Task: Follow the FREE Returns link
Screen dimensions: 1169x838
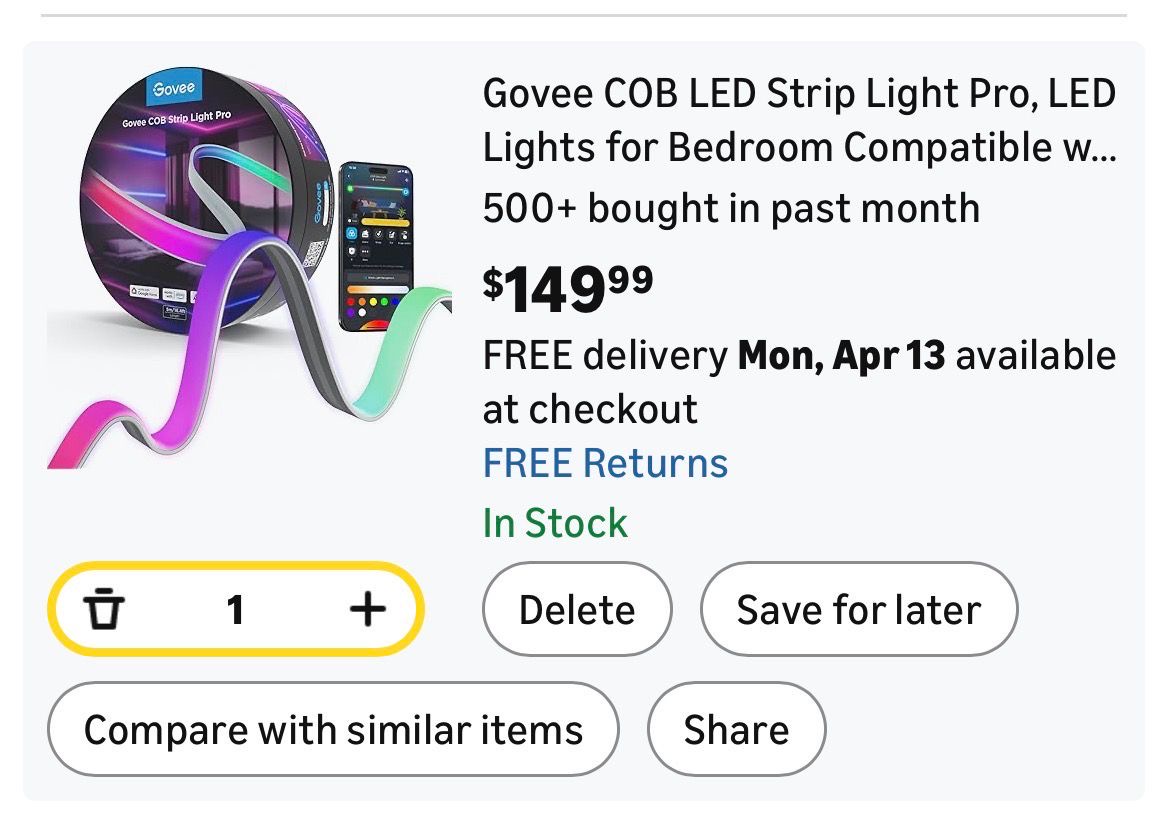Action: tap(605, 464)
